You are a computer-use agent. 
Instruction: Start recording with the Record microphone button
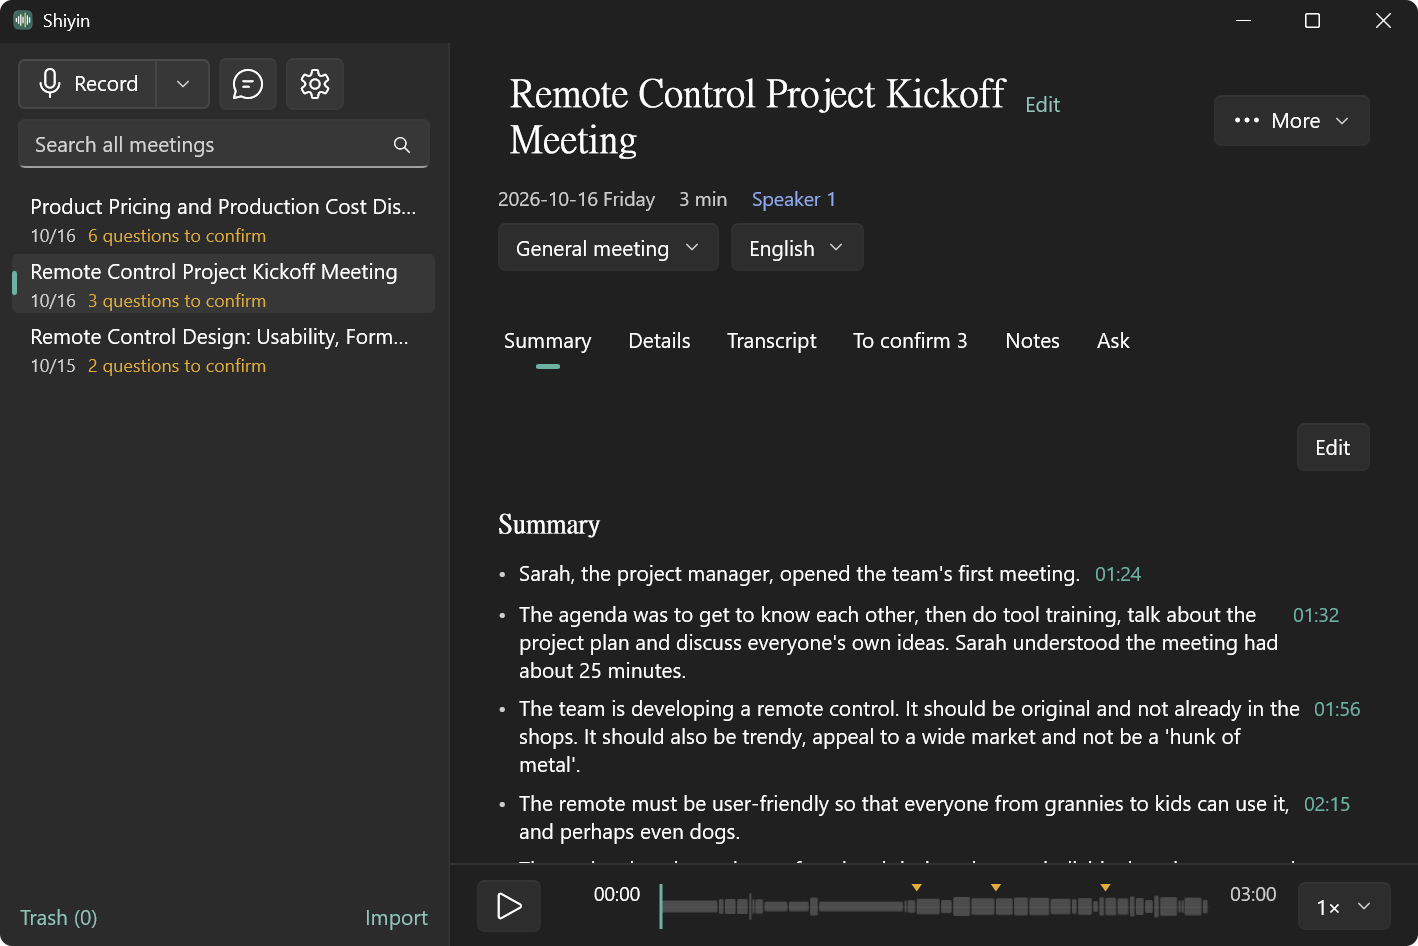point(87,84)
